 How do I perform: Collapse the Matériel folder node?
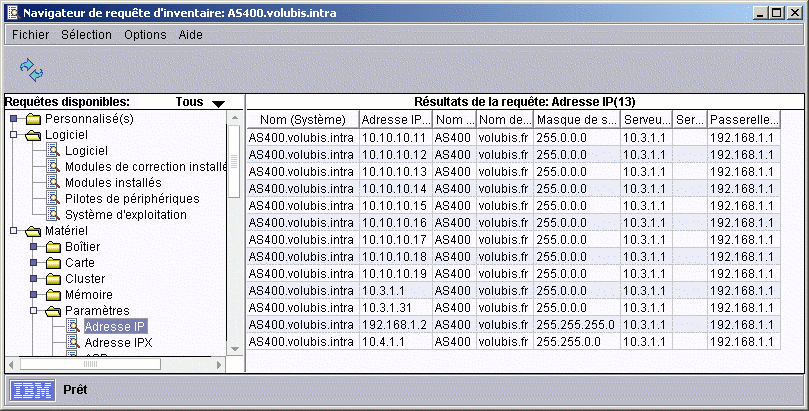pos(14,231)
